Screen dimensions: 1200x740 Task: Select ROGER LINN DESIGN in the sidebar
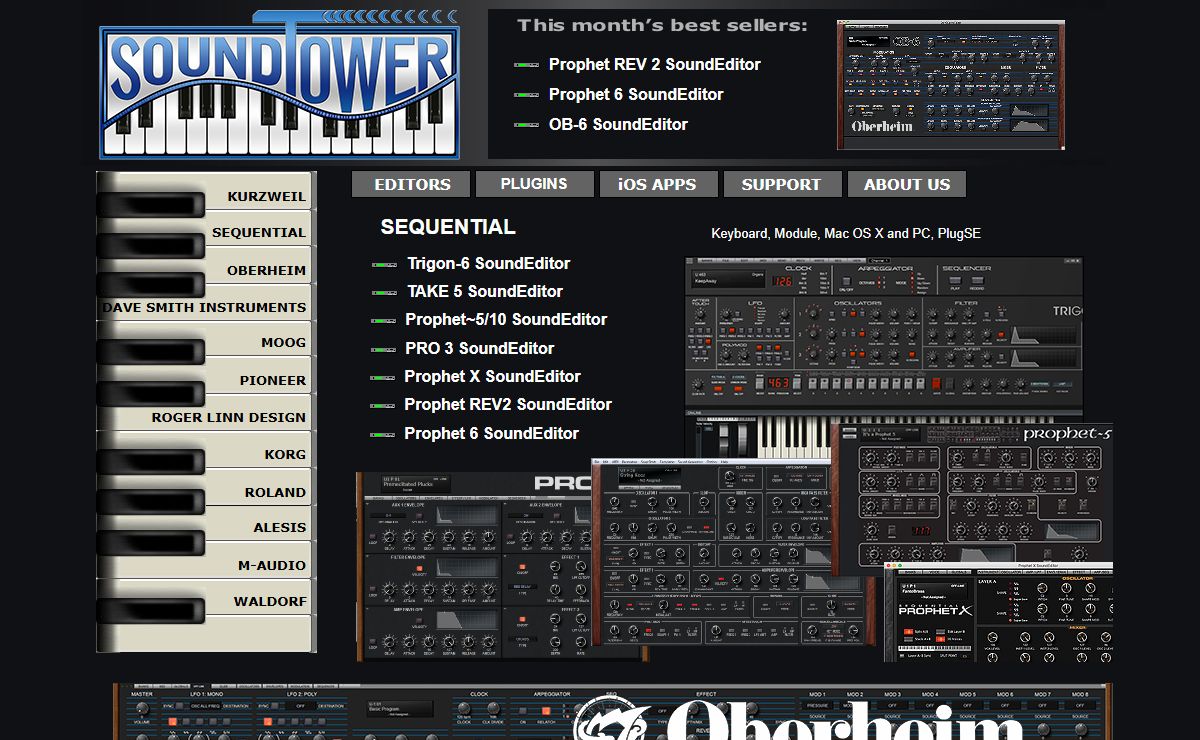click(228, 417)
